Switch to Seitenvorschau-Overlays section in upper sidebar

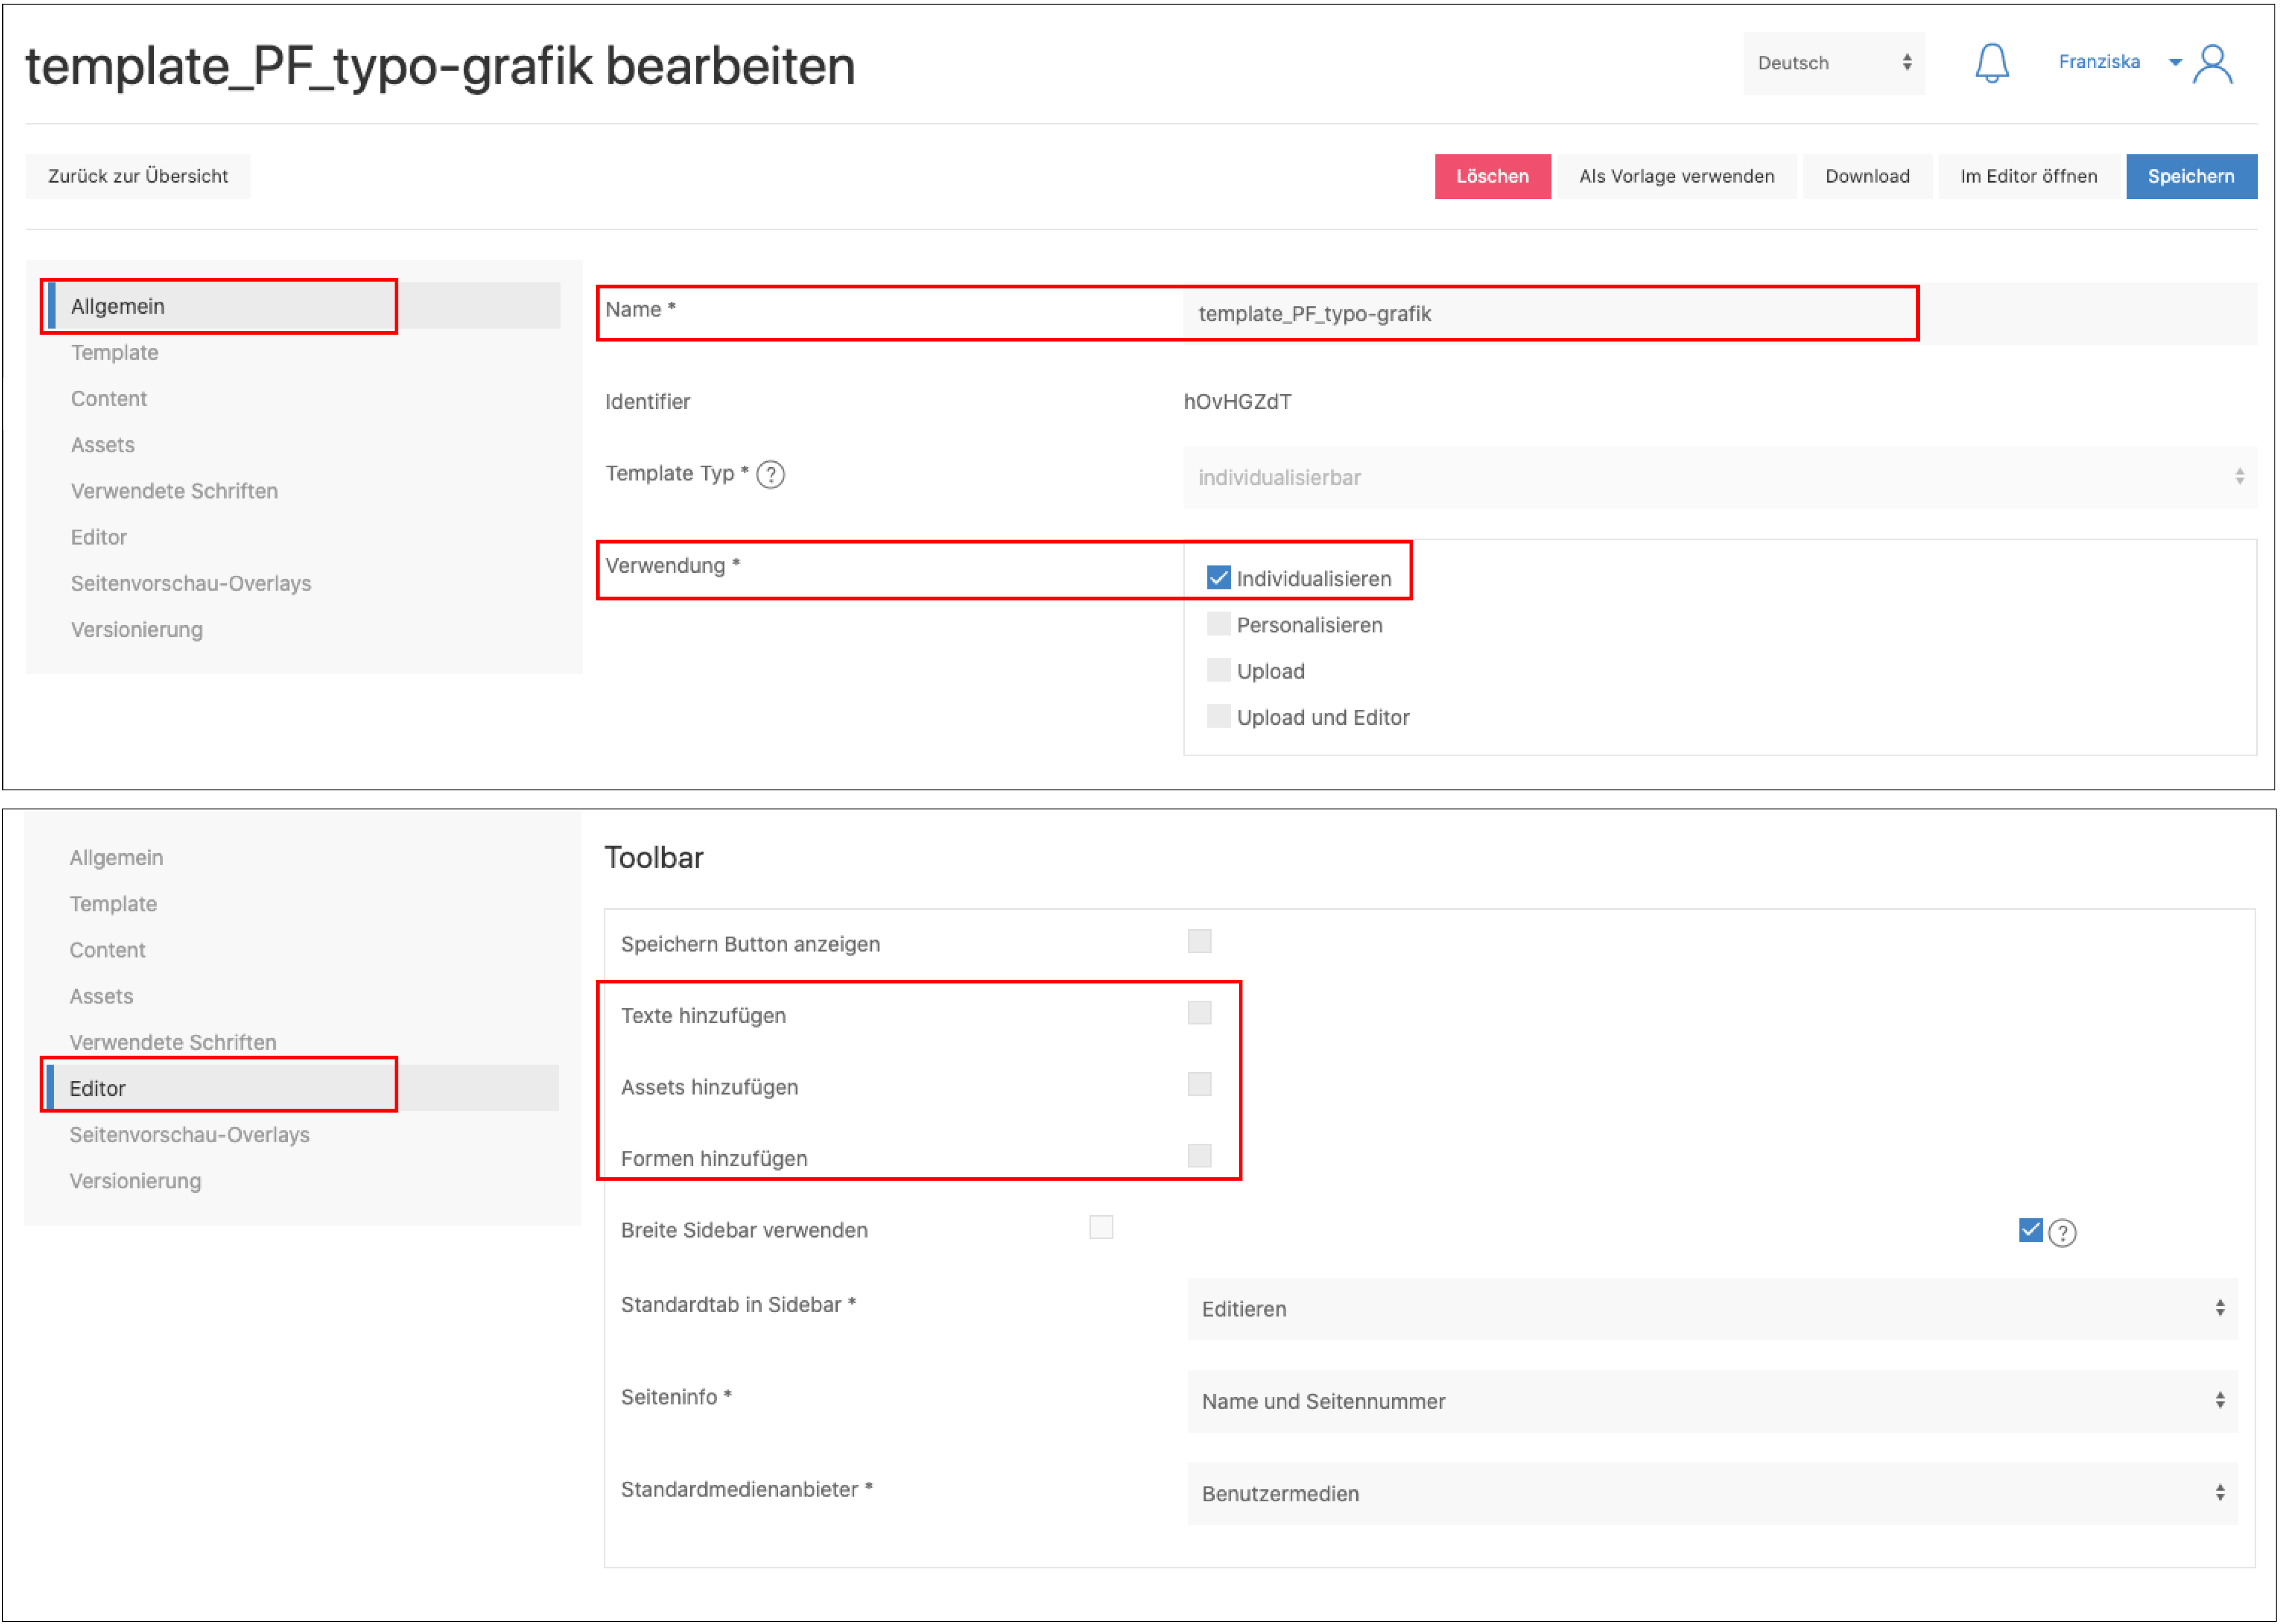point(191,583)
